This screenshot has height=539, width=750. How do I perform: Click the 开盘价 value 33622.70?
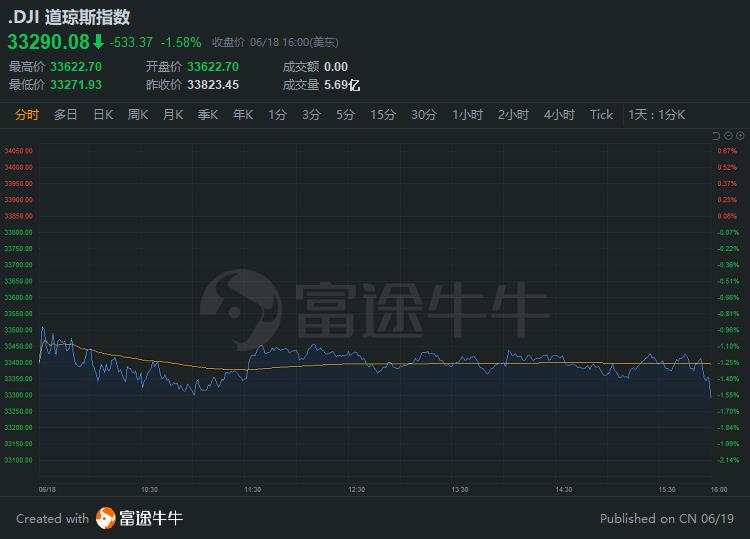tap(213, 66)
